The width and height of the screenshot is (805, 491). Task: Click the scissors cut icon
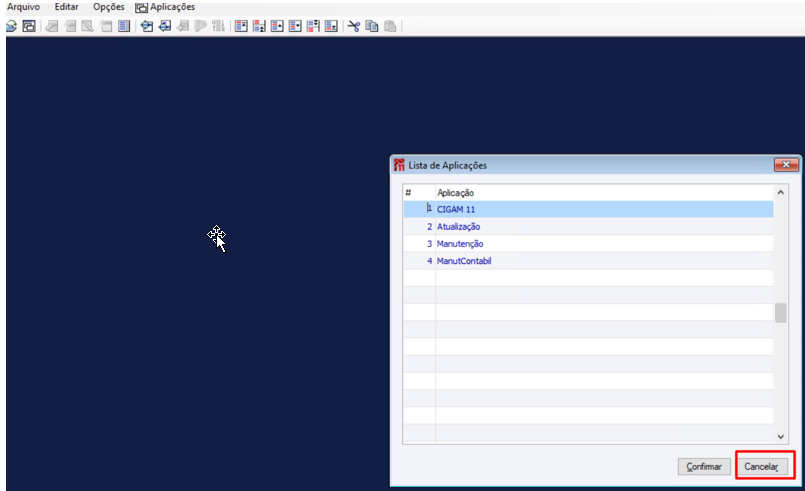tap(354, 26)
